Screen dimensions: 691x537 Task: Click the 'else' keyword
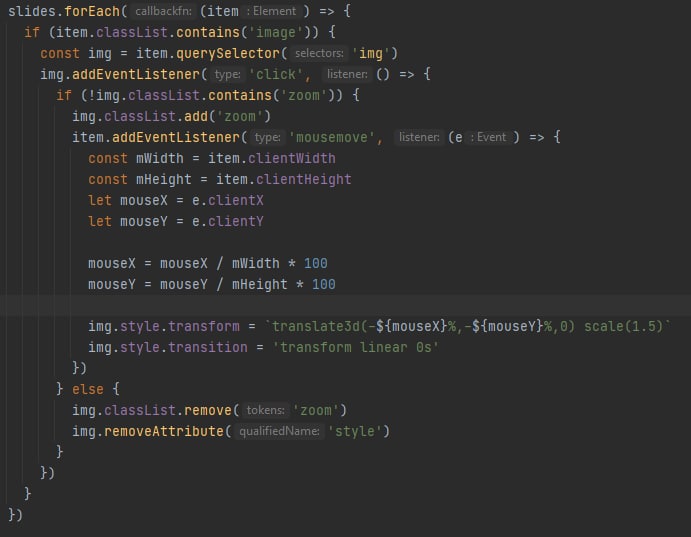(x=88, y=389)
